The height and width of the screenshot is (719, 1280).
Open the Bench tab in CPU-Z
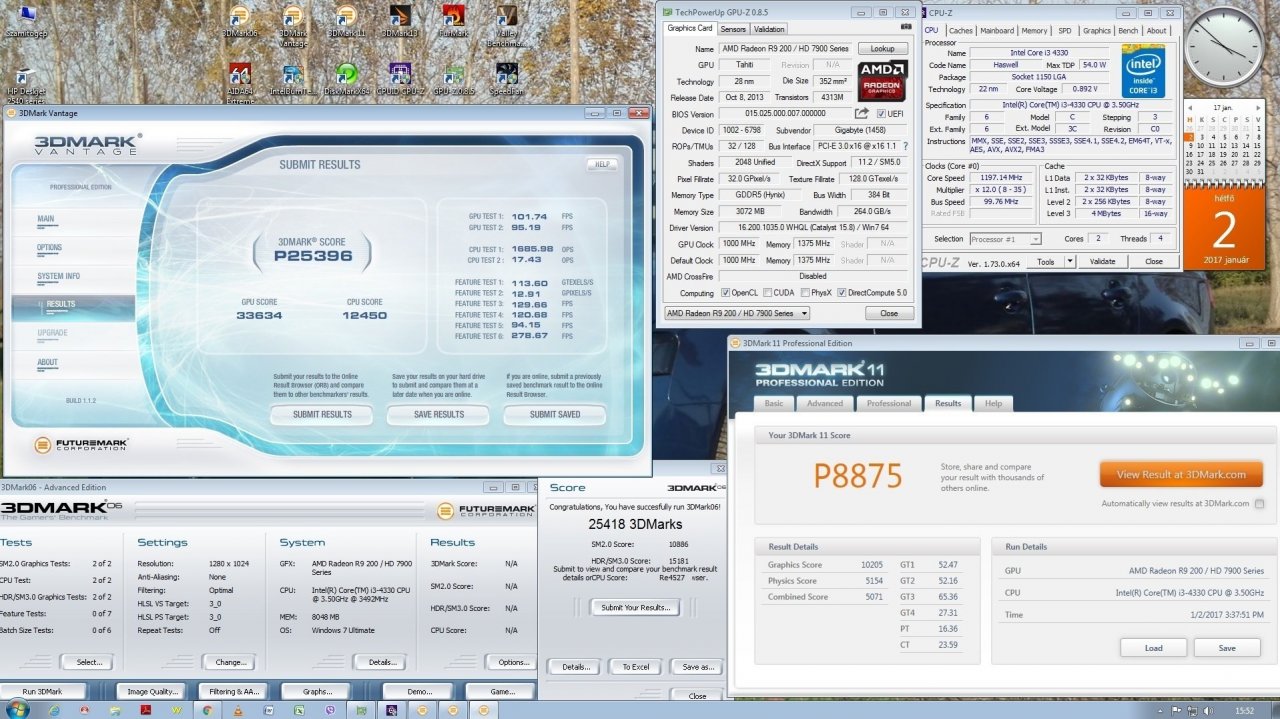pos(1127,31)
